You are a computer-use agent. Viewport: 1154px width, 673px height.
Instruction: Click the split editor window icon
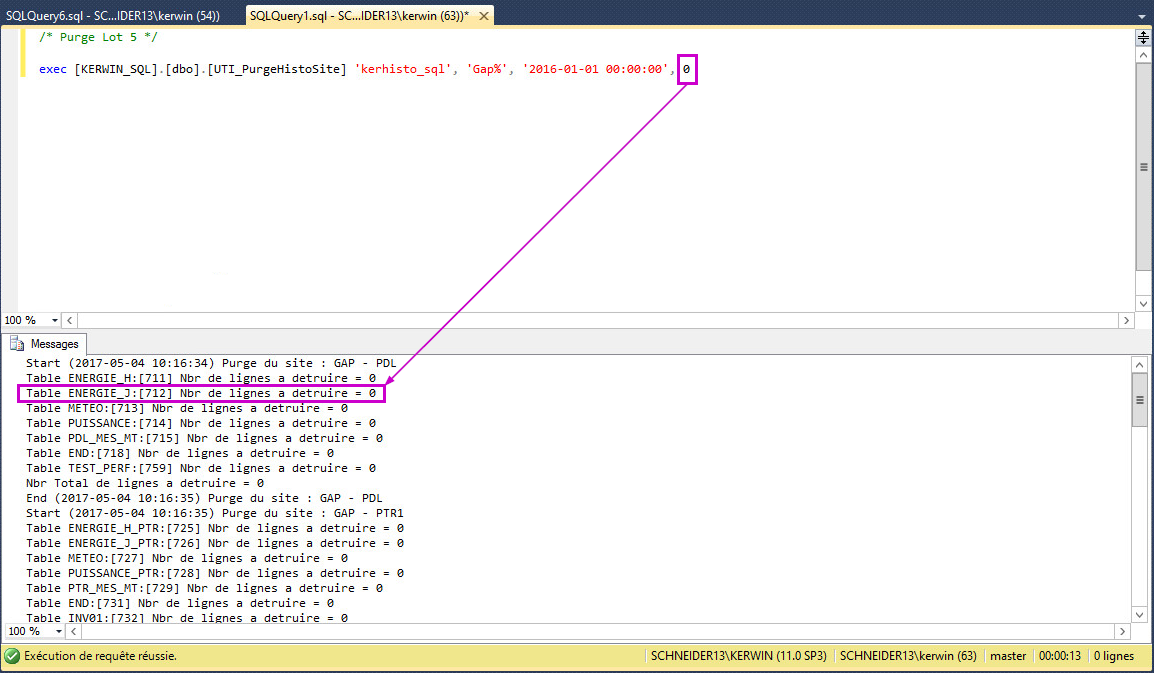pyautogui.click(x=1143, y=38)
